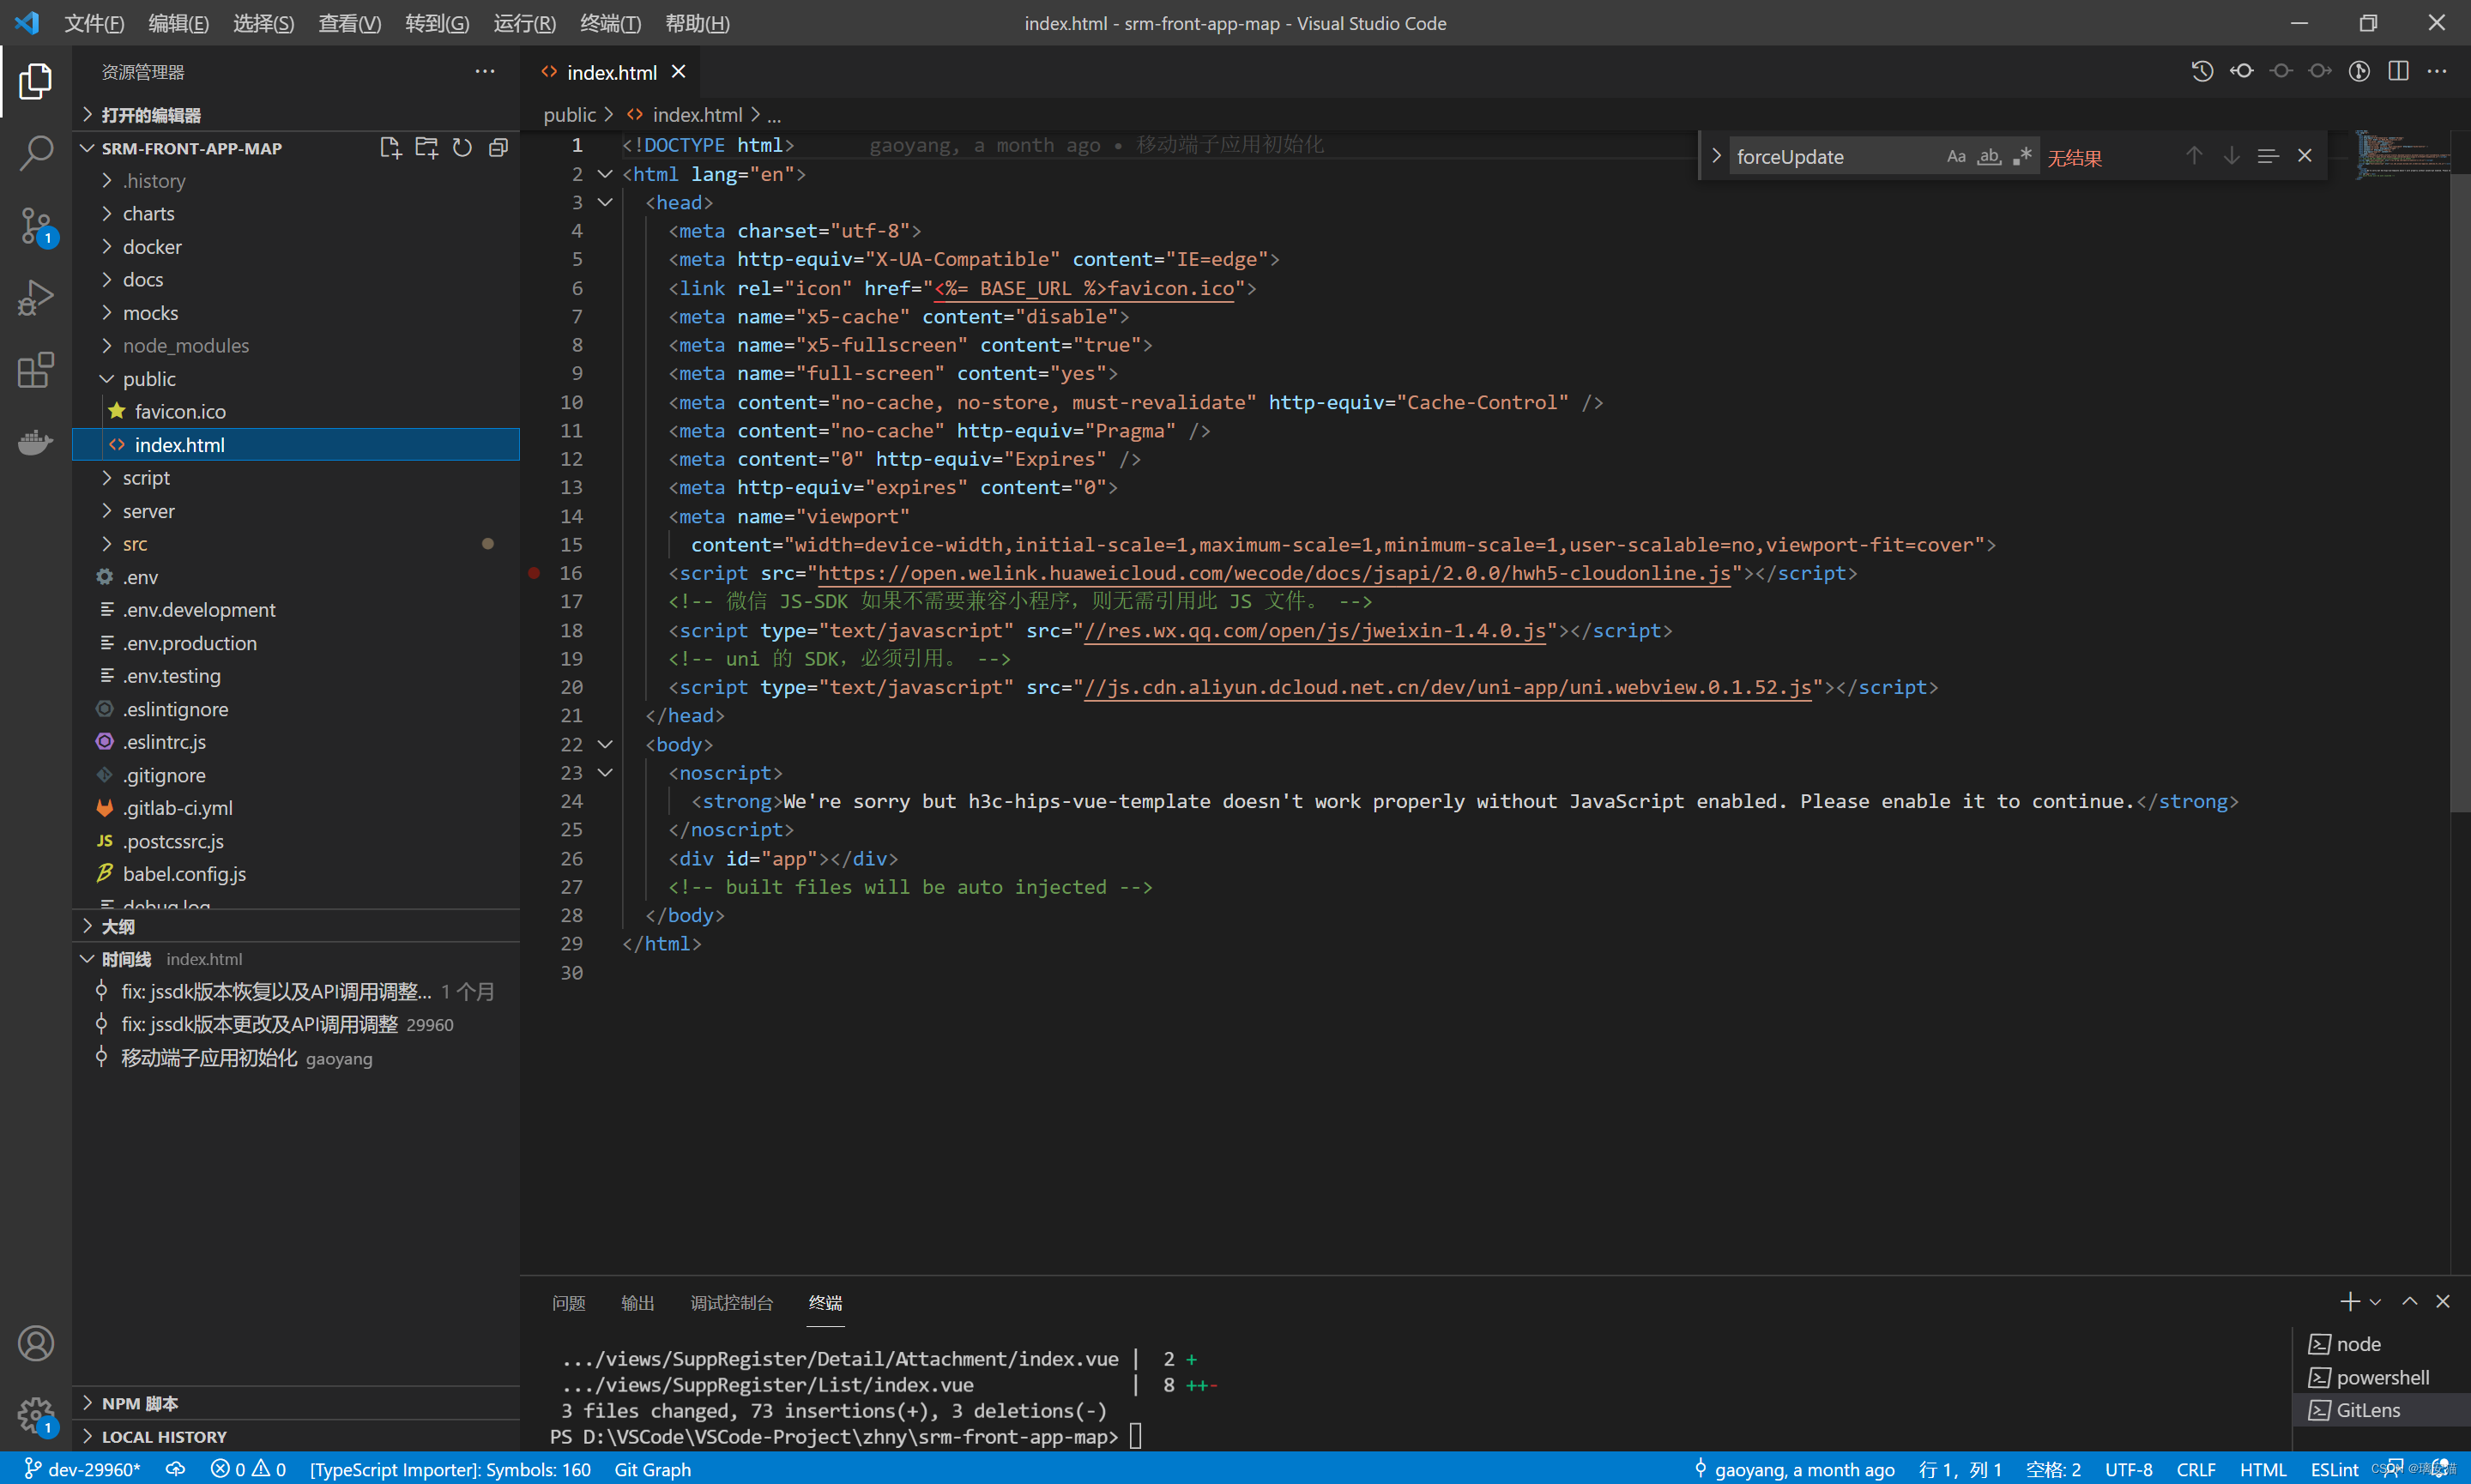2471x1484 pixels.
Task: Fold the head tag at line 3
Action: click(x=605, y=202)
